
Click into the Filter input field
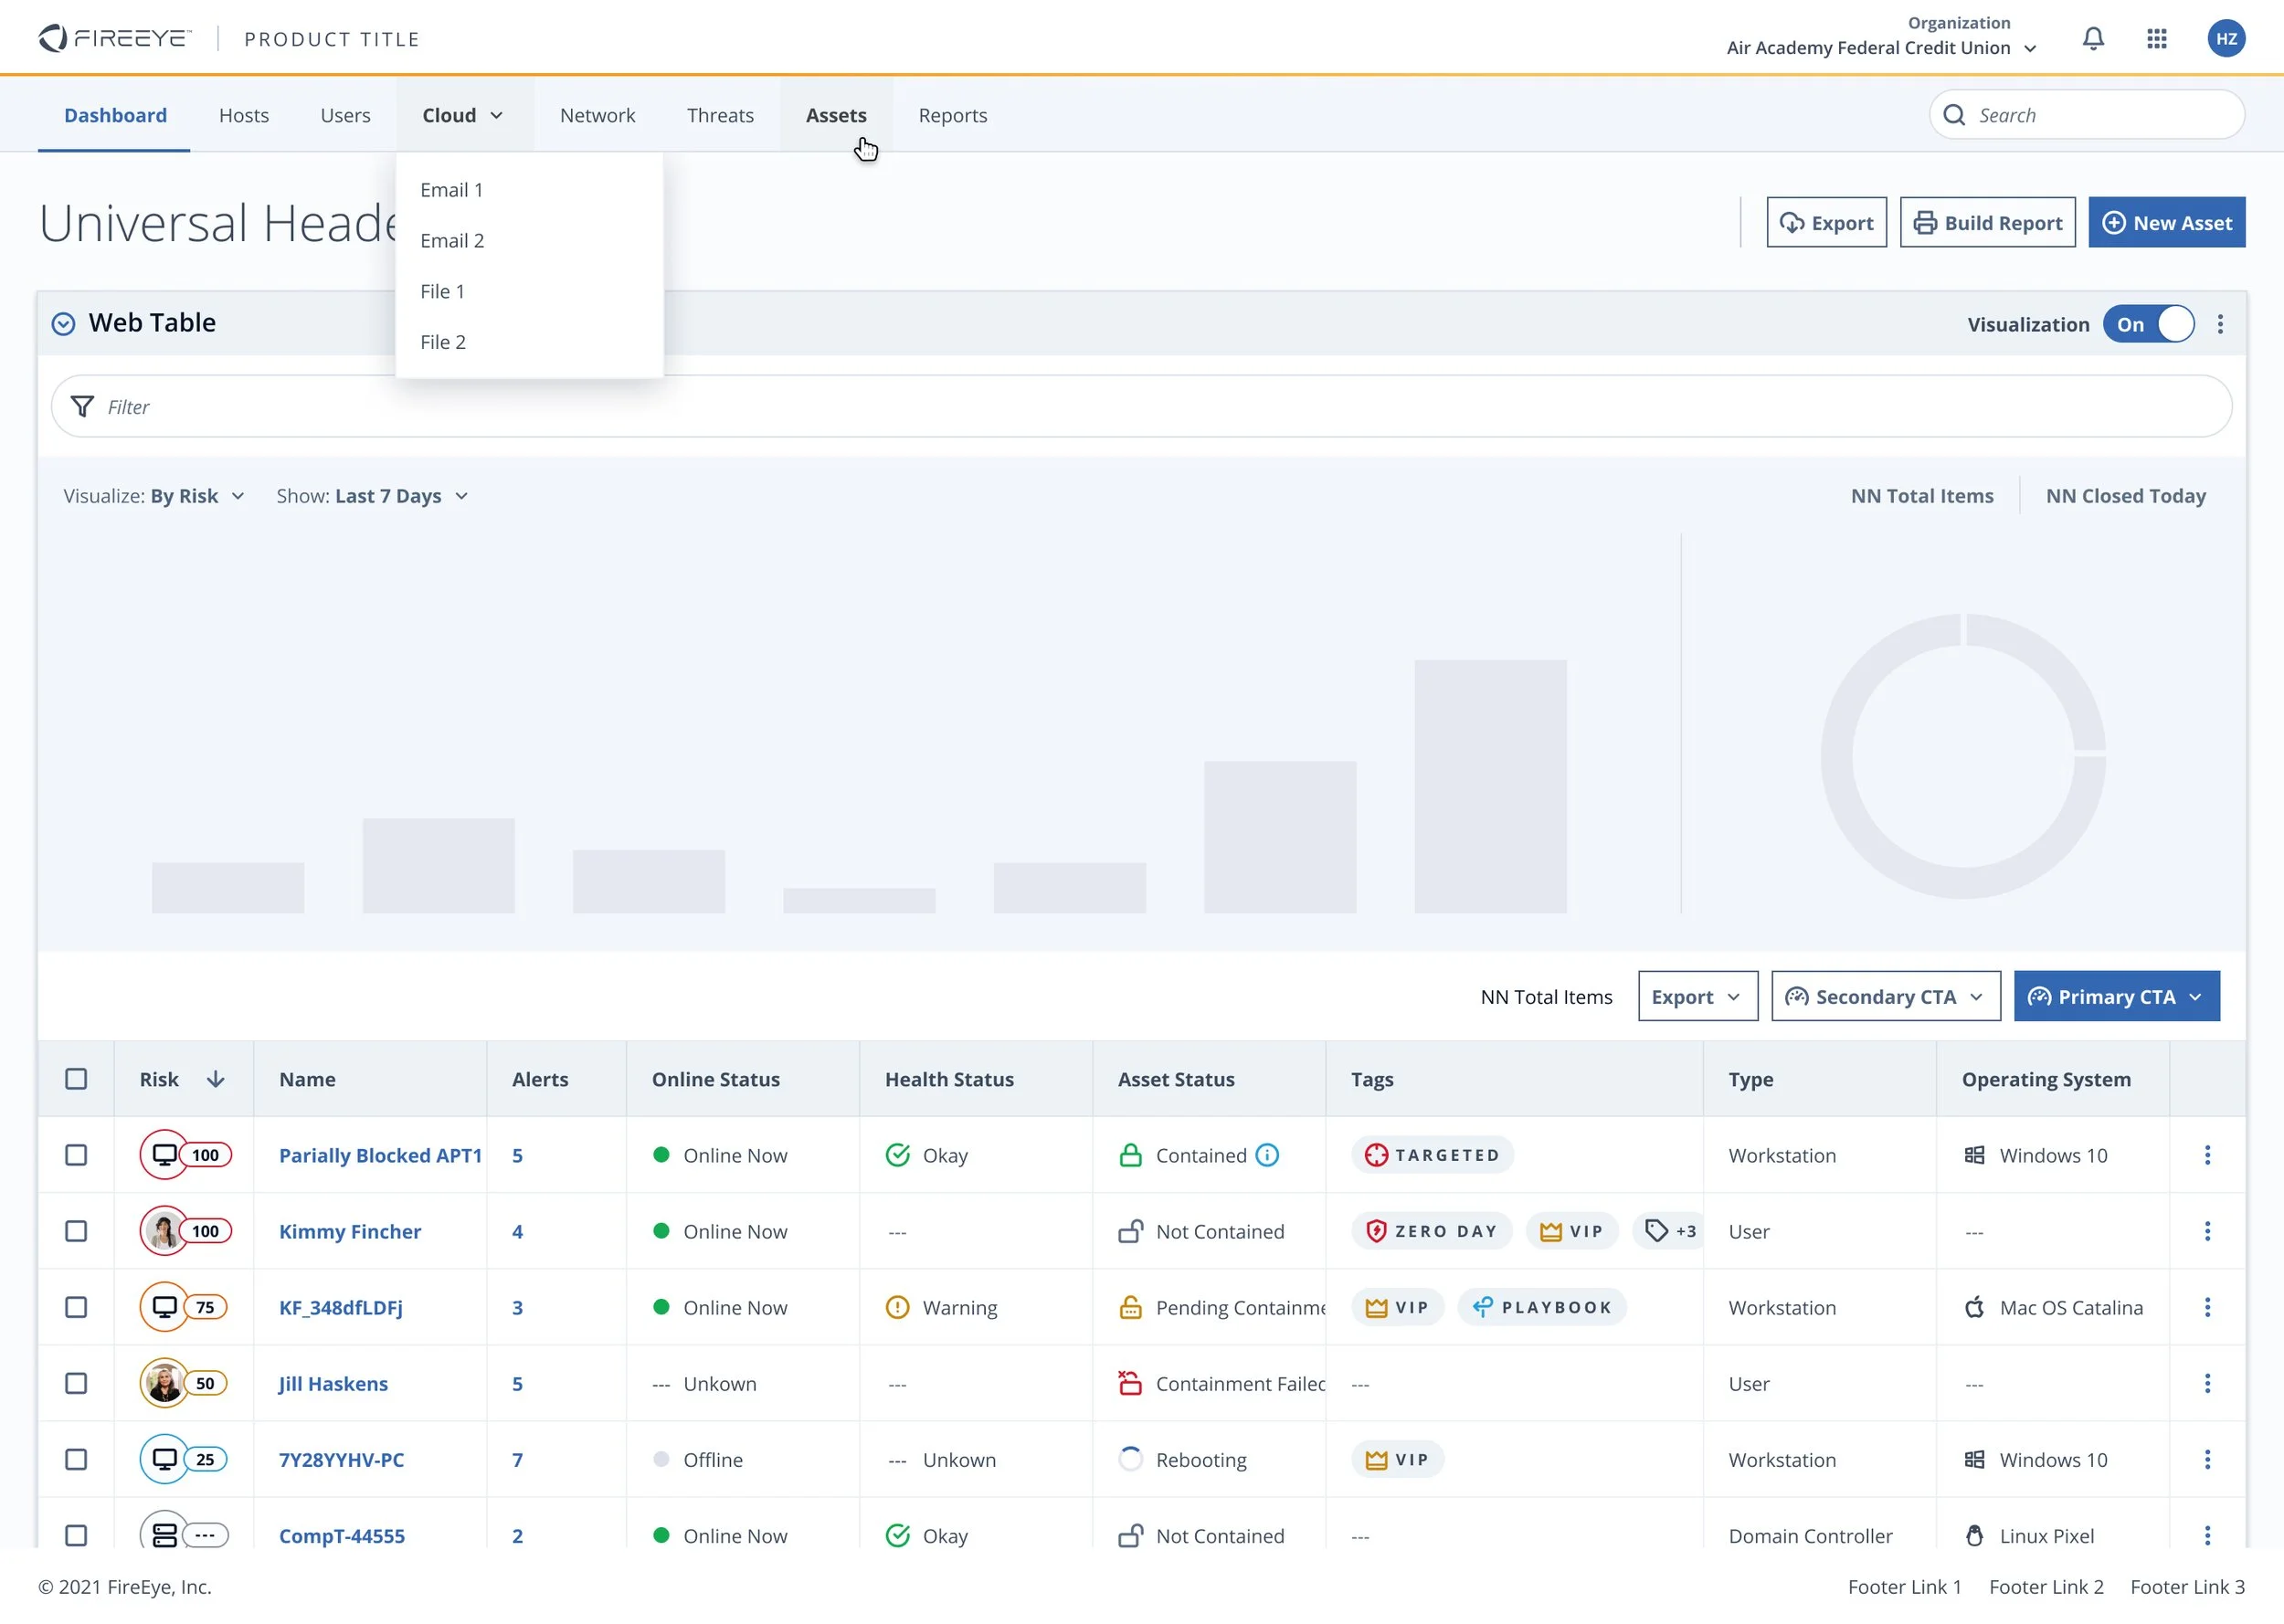[x=1140, y=407]
